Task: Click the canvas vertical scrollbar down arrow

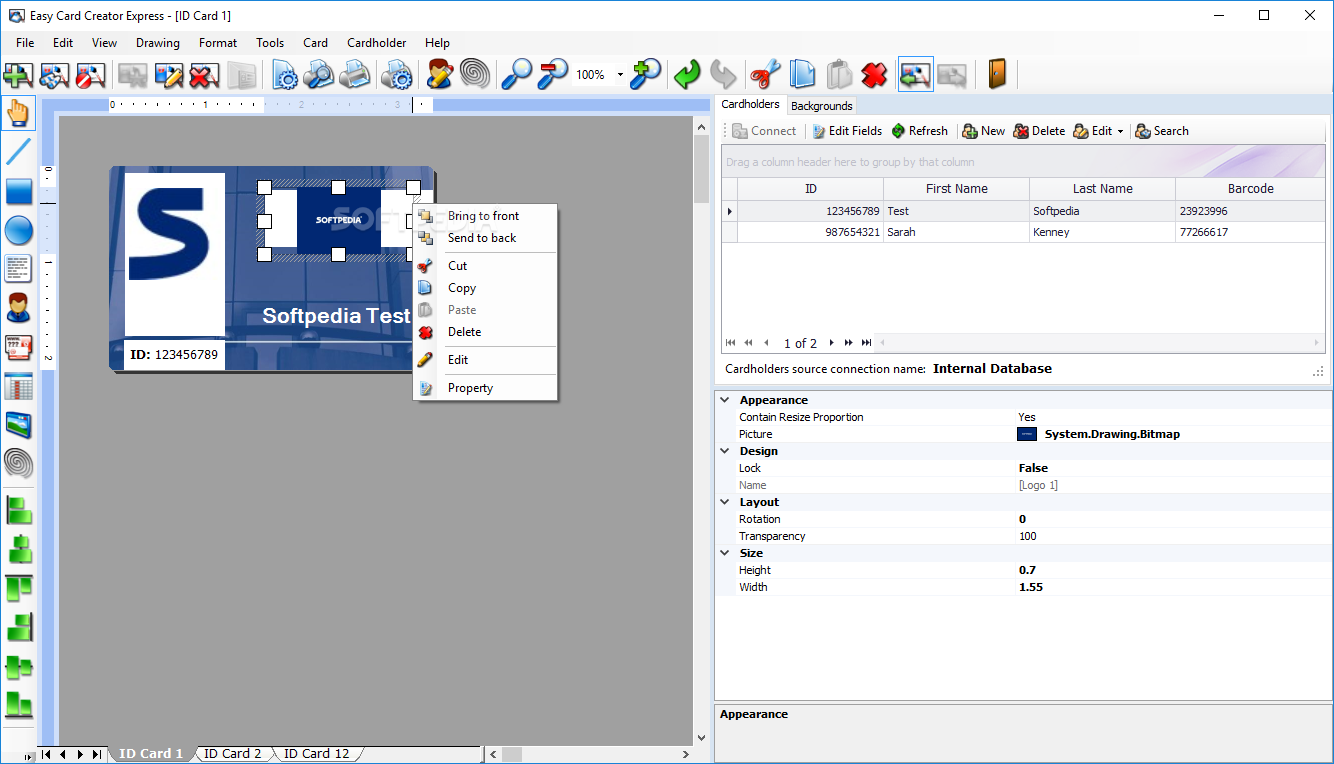Action: pos(701,737)
